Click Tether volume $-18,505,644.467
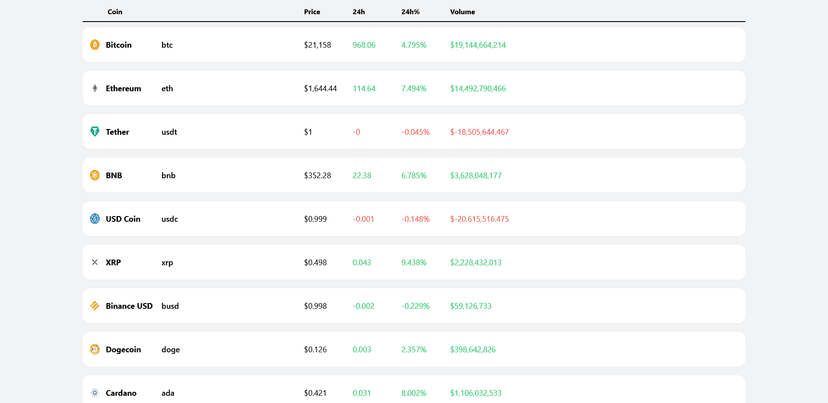The image size is (828, 403). click(x=479, y=132)
